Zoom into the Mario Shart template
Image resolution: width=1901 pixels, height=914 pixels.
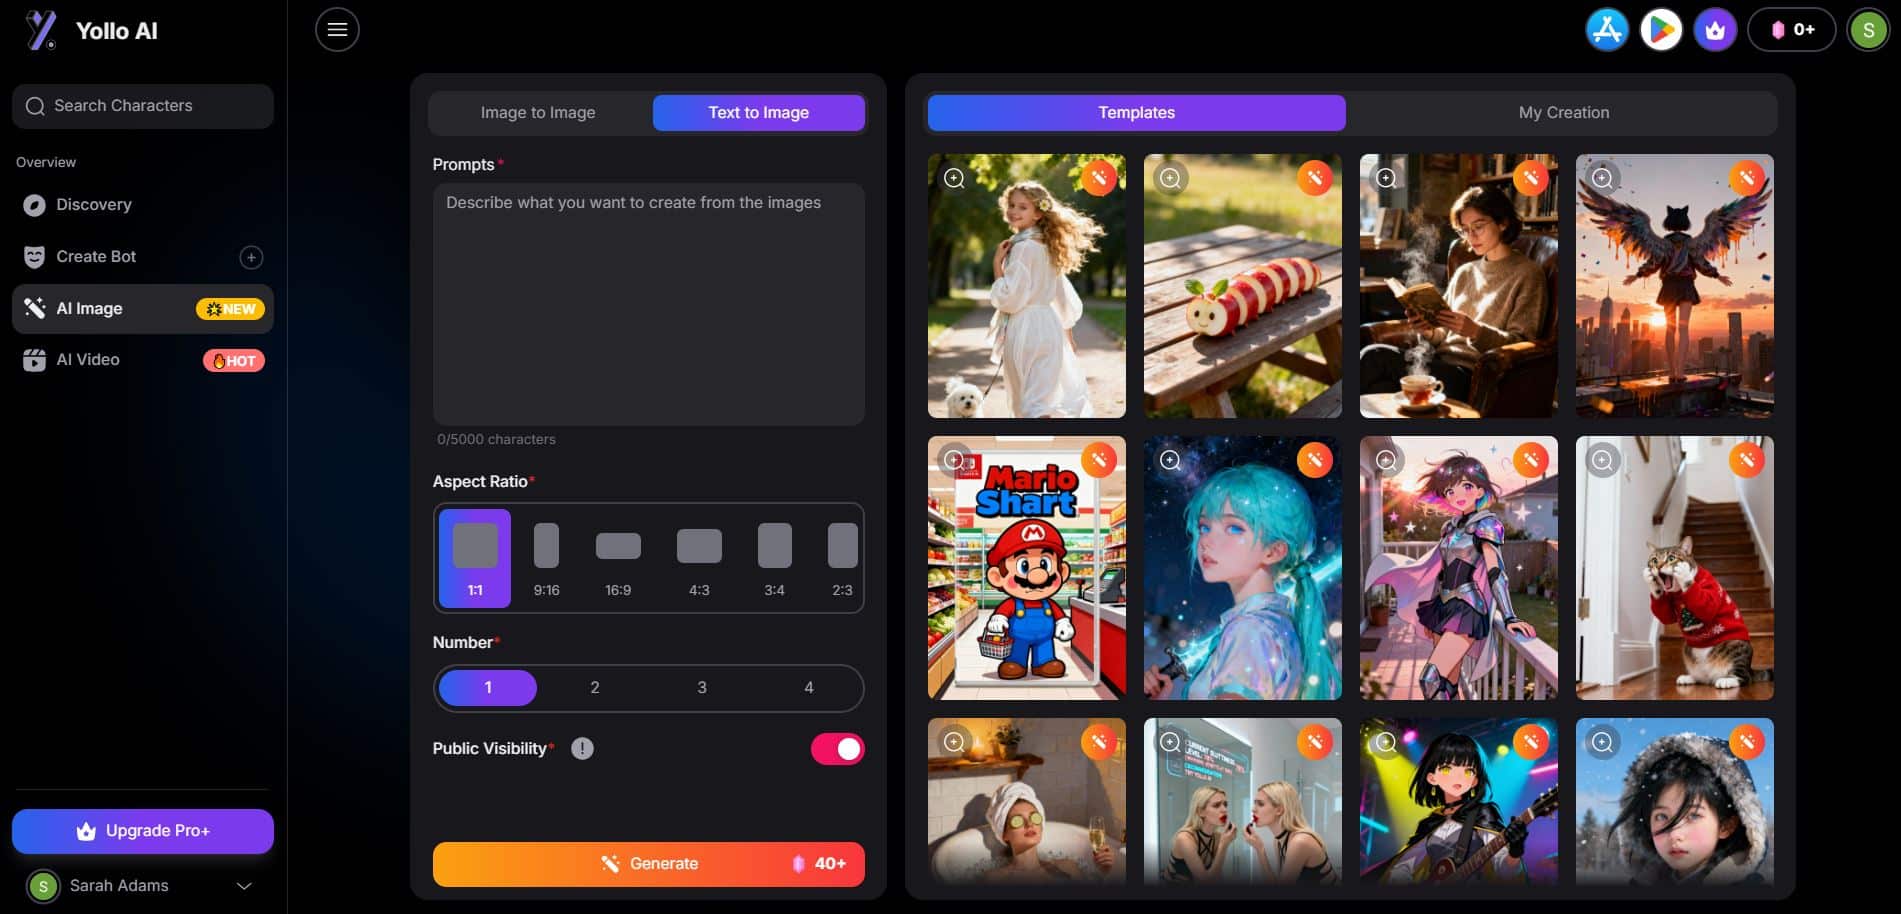[x=955, y=460]
